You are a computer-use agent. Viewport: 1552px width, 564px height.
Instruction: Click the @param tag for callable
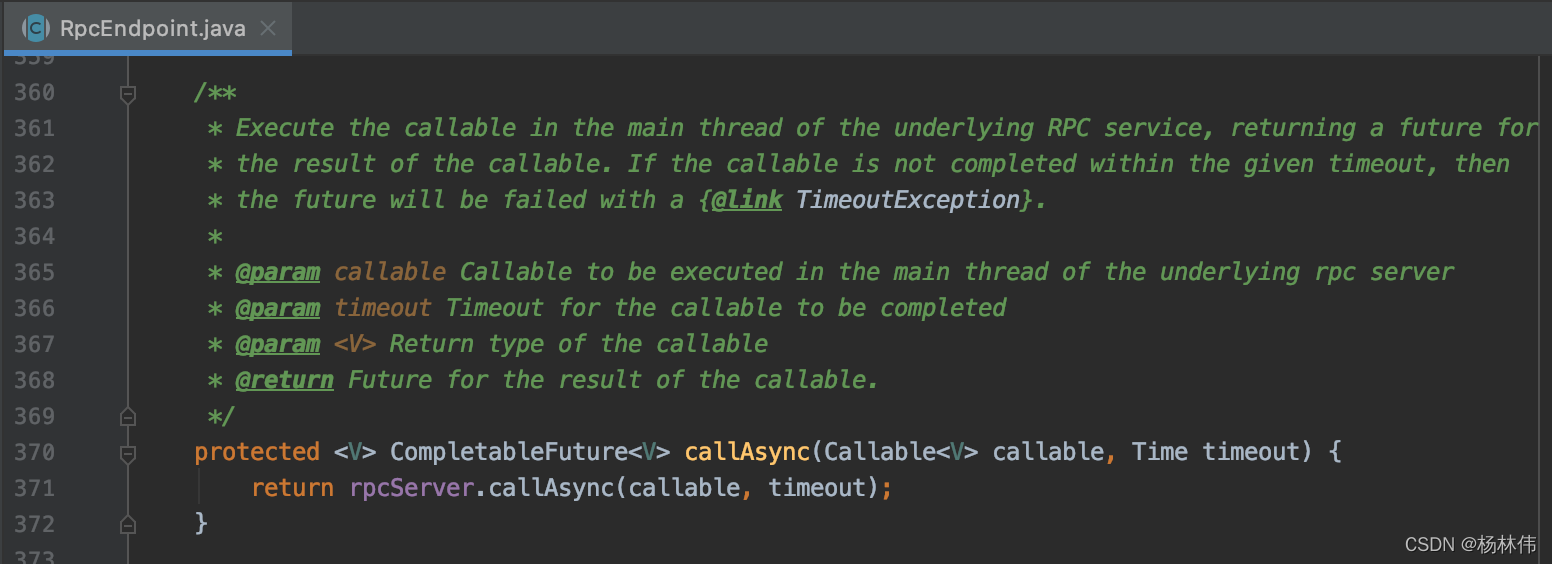click(278, 272)
